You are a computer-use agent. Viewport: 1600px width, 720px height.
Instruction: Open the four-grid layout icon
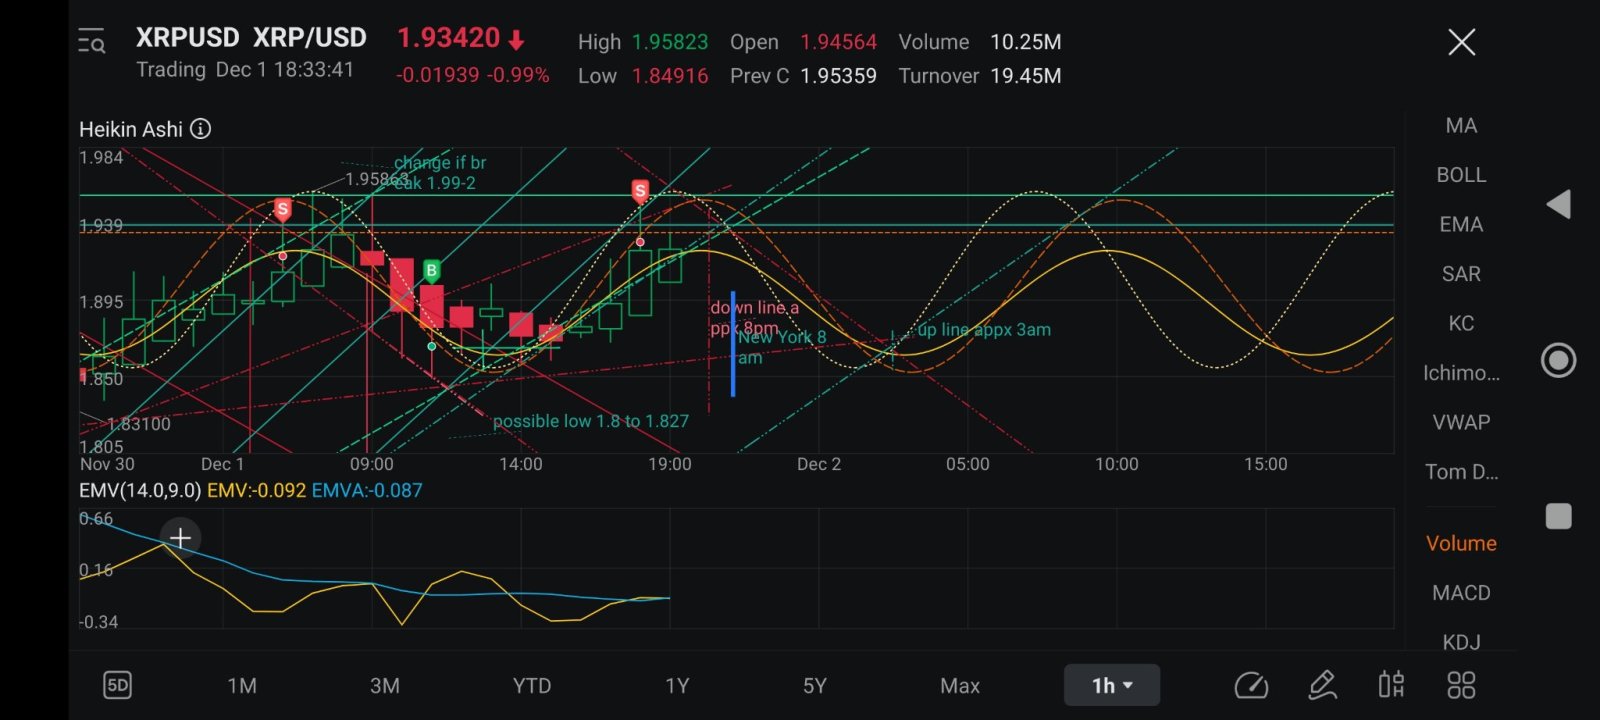1461,685
